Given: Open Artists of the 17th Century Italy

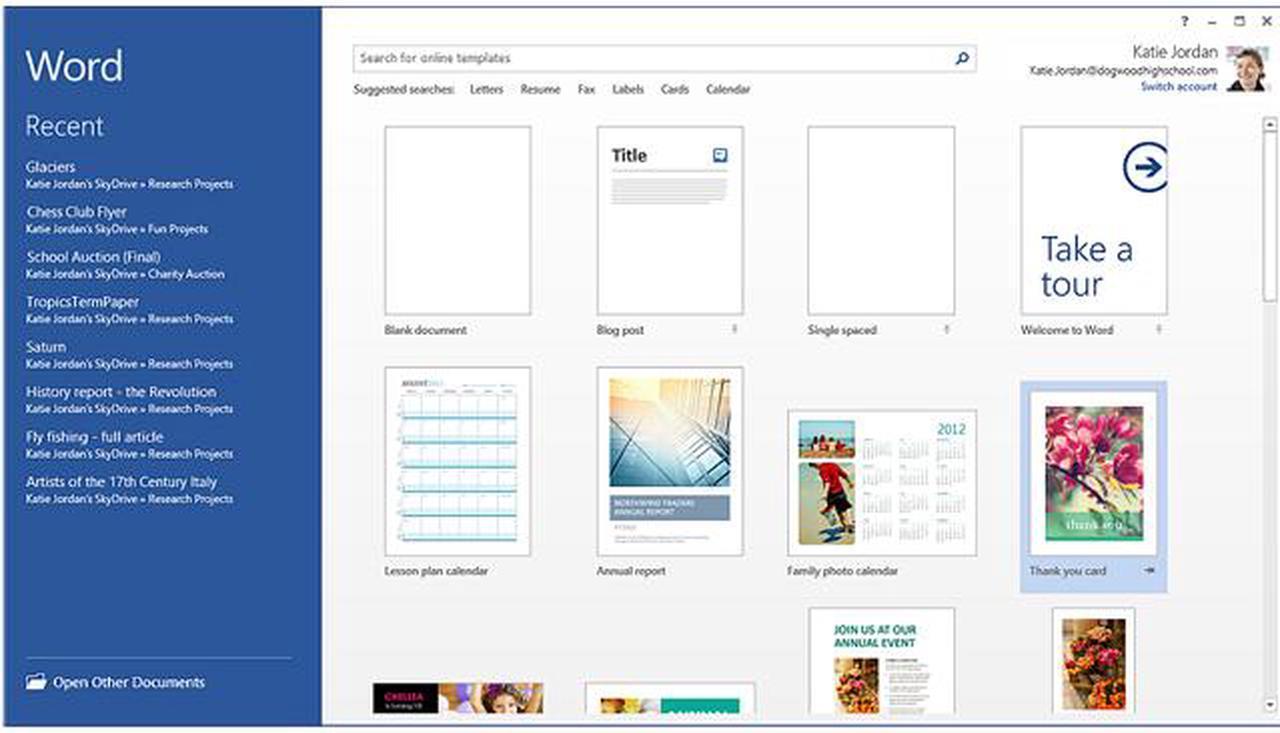Looking at the screenshot, I should [129, 489].
